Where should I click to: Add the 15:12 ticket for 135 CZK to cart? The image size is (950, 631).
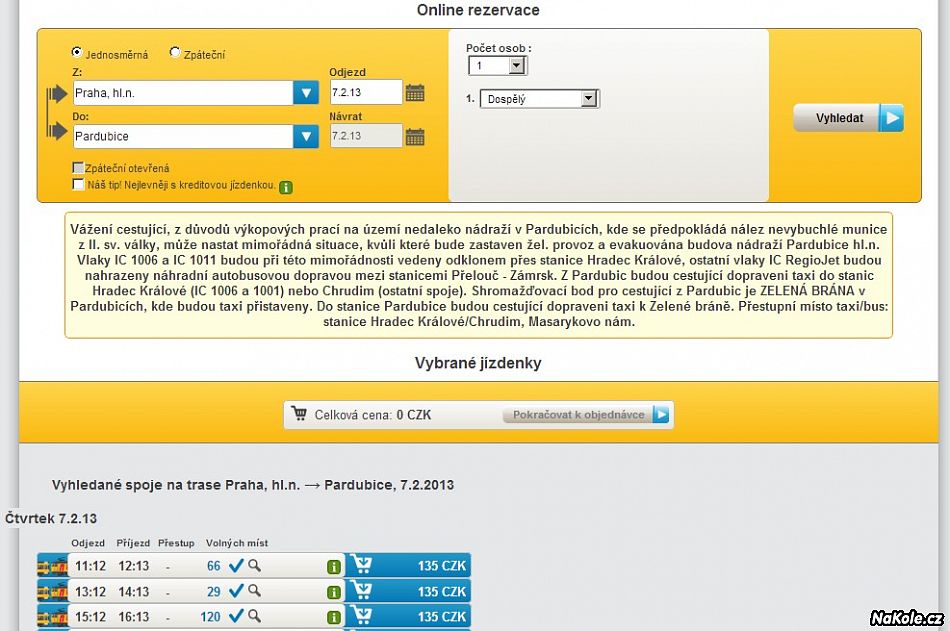408,616
